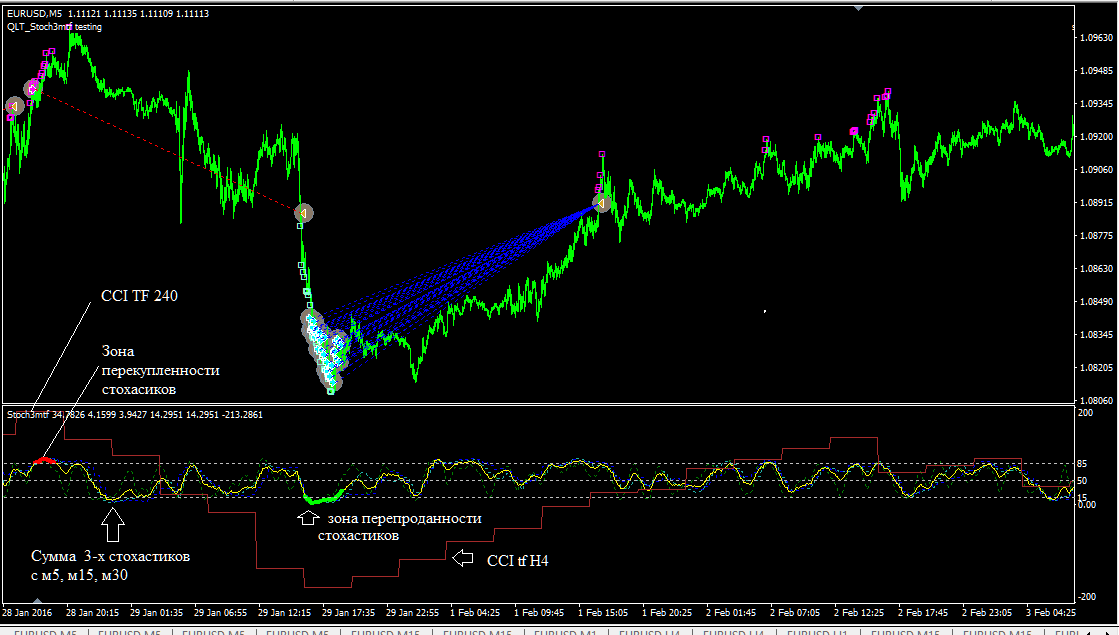This screenshot has height=635, width=1119.
Task: Click the trade close marker where blue lines converge
Action: [602, 204]
